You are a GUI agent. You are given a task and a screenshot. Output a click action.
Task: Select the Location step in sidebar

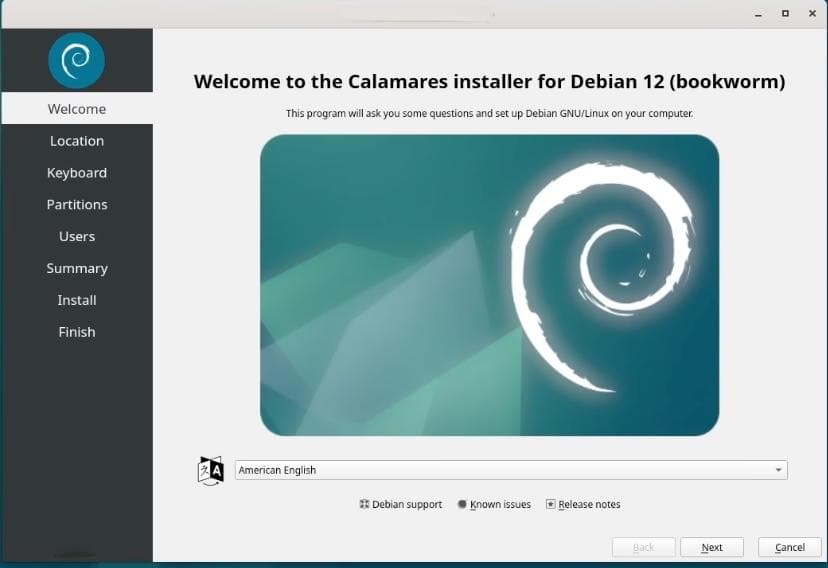point(77,141)
